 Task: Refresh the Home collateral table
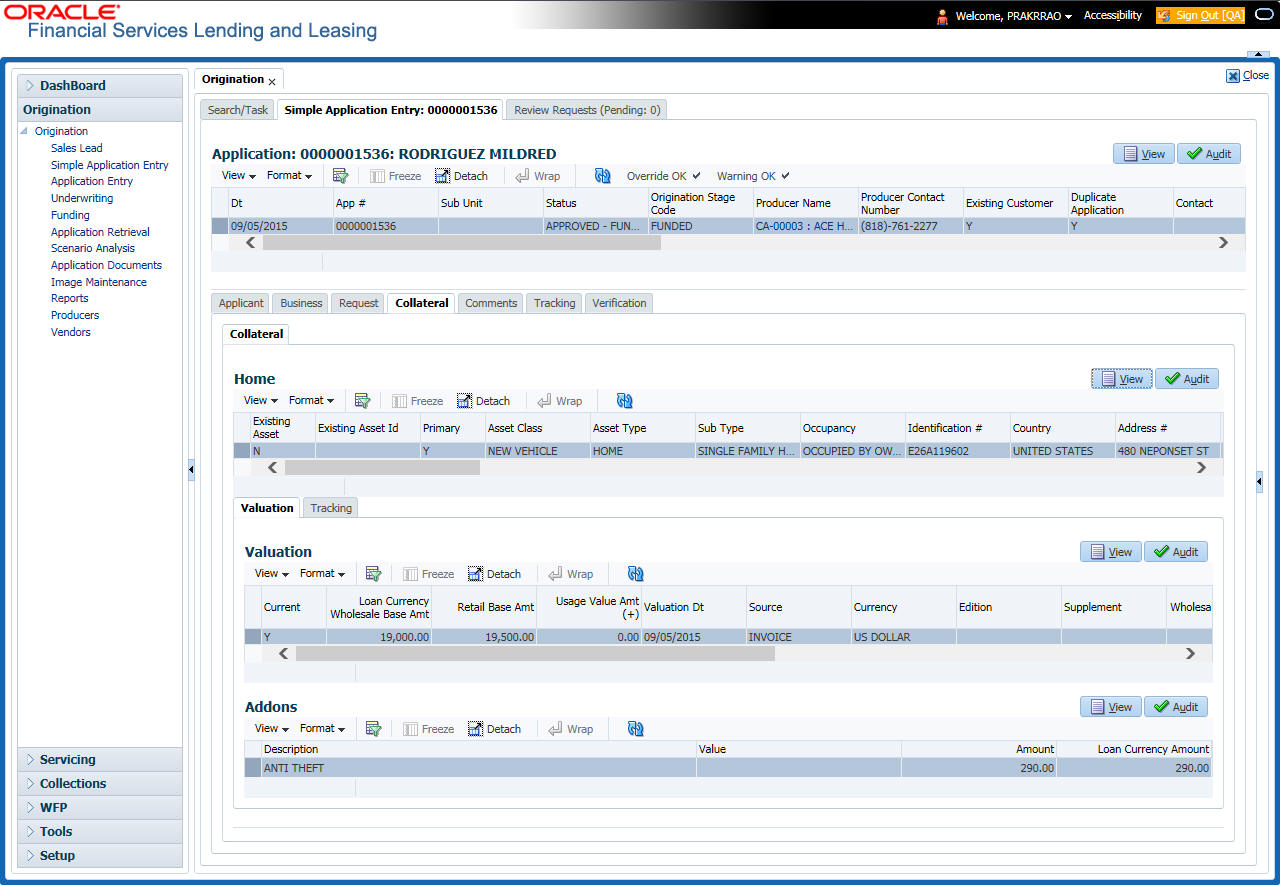click(x=625, y=401)
